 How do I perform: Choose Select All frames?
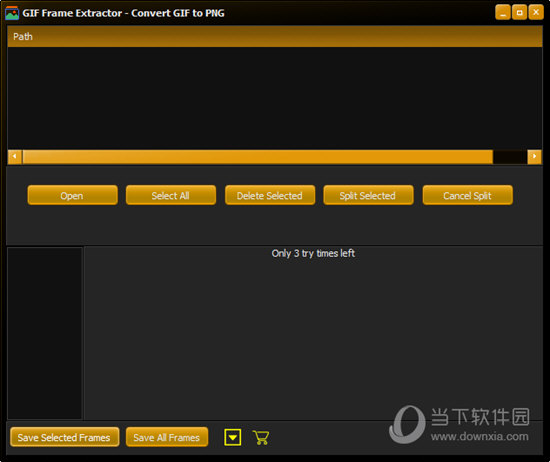tap(171, 195)
